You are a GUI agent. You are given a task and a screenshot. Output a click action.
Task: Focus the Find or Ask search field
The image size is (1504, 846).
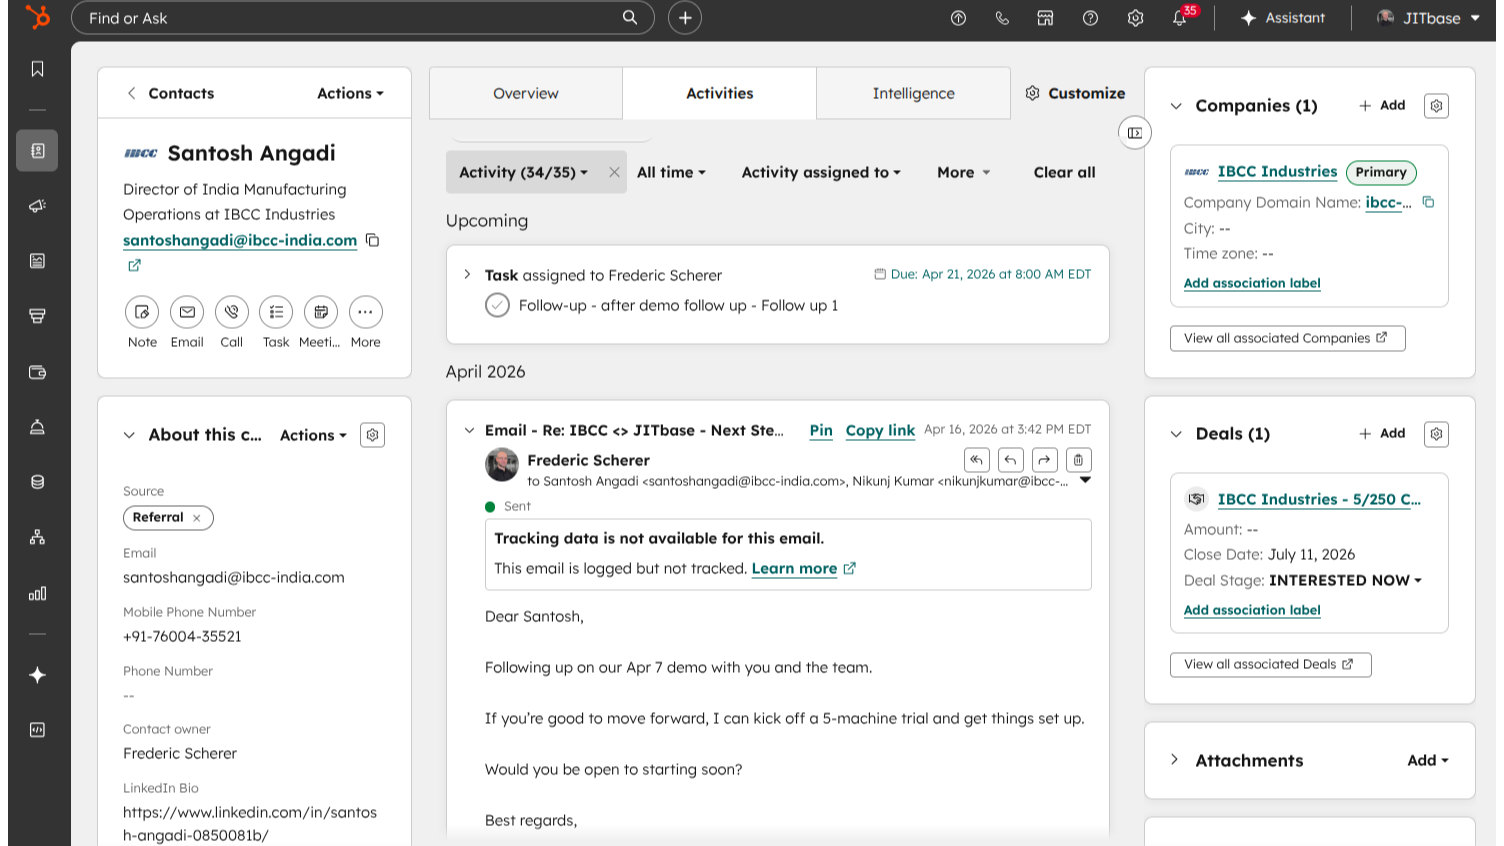[x=363, y=18]
